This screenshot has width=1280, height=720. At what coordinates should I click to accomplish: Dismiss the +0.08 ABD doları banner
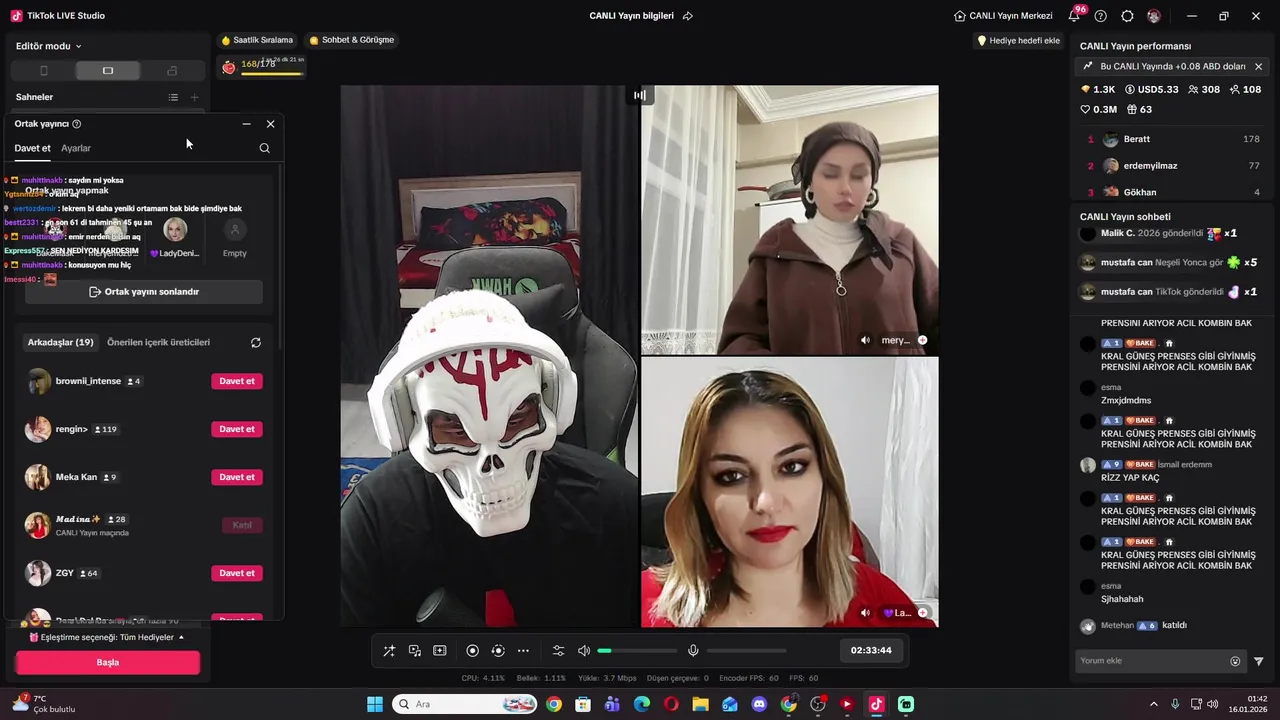[x=1258, y=67]
